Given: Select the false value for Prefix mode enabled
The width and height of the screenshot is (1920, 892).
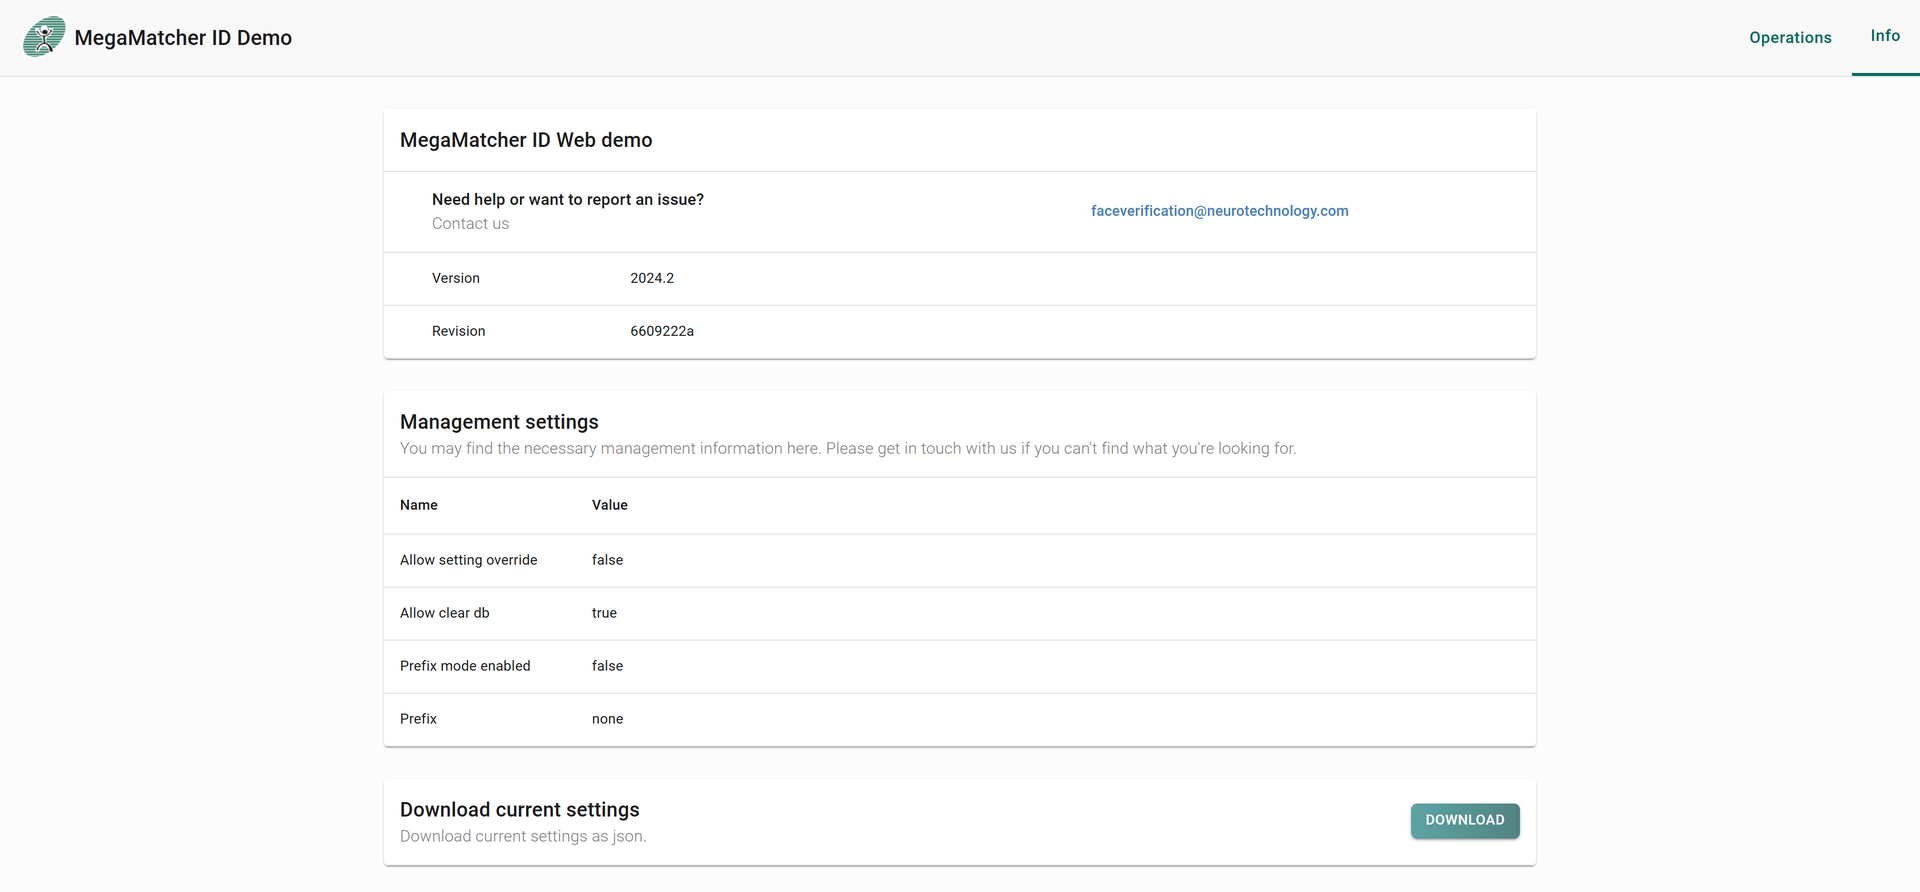Looking at the screenshot, I should [x=607, y=666].
